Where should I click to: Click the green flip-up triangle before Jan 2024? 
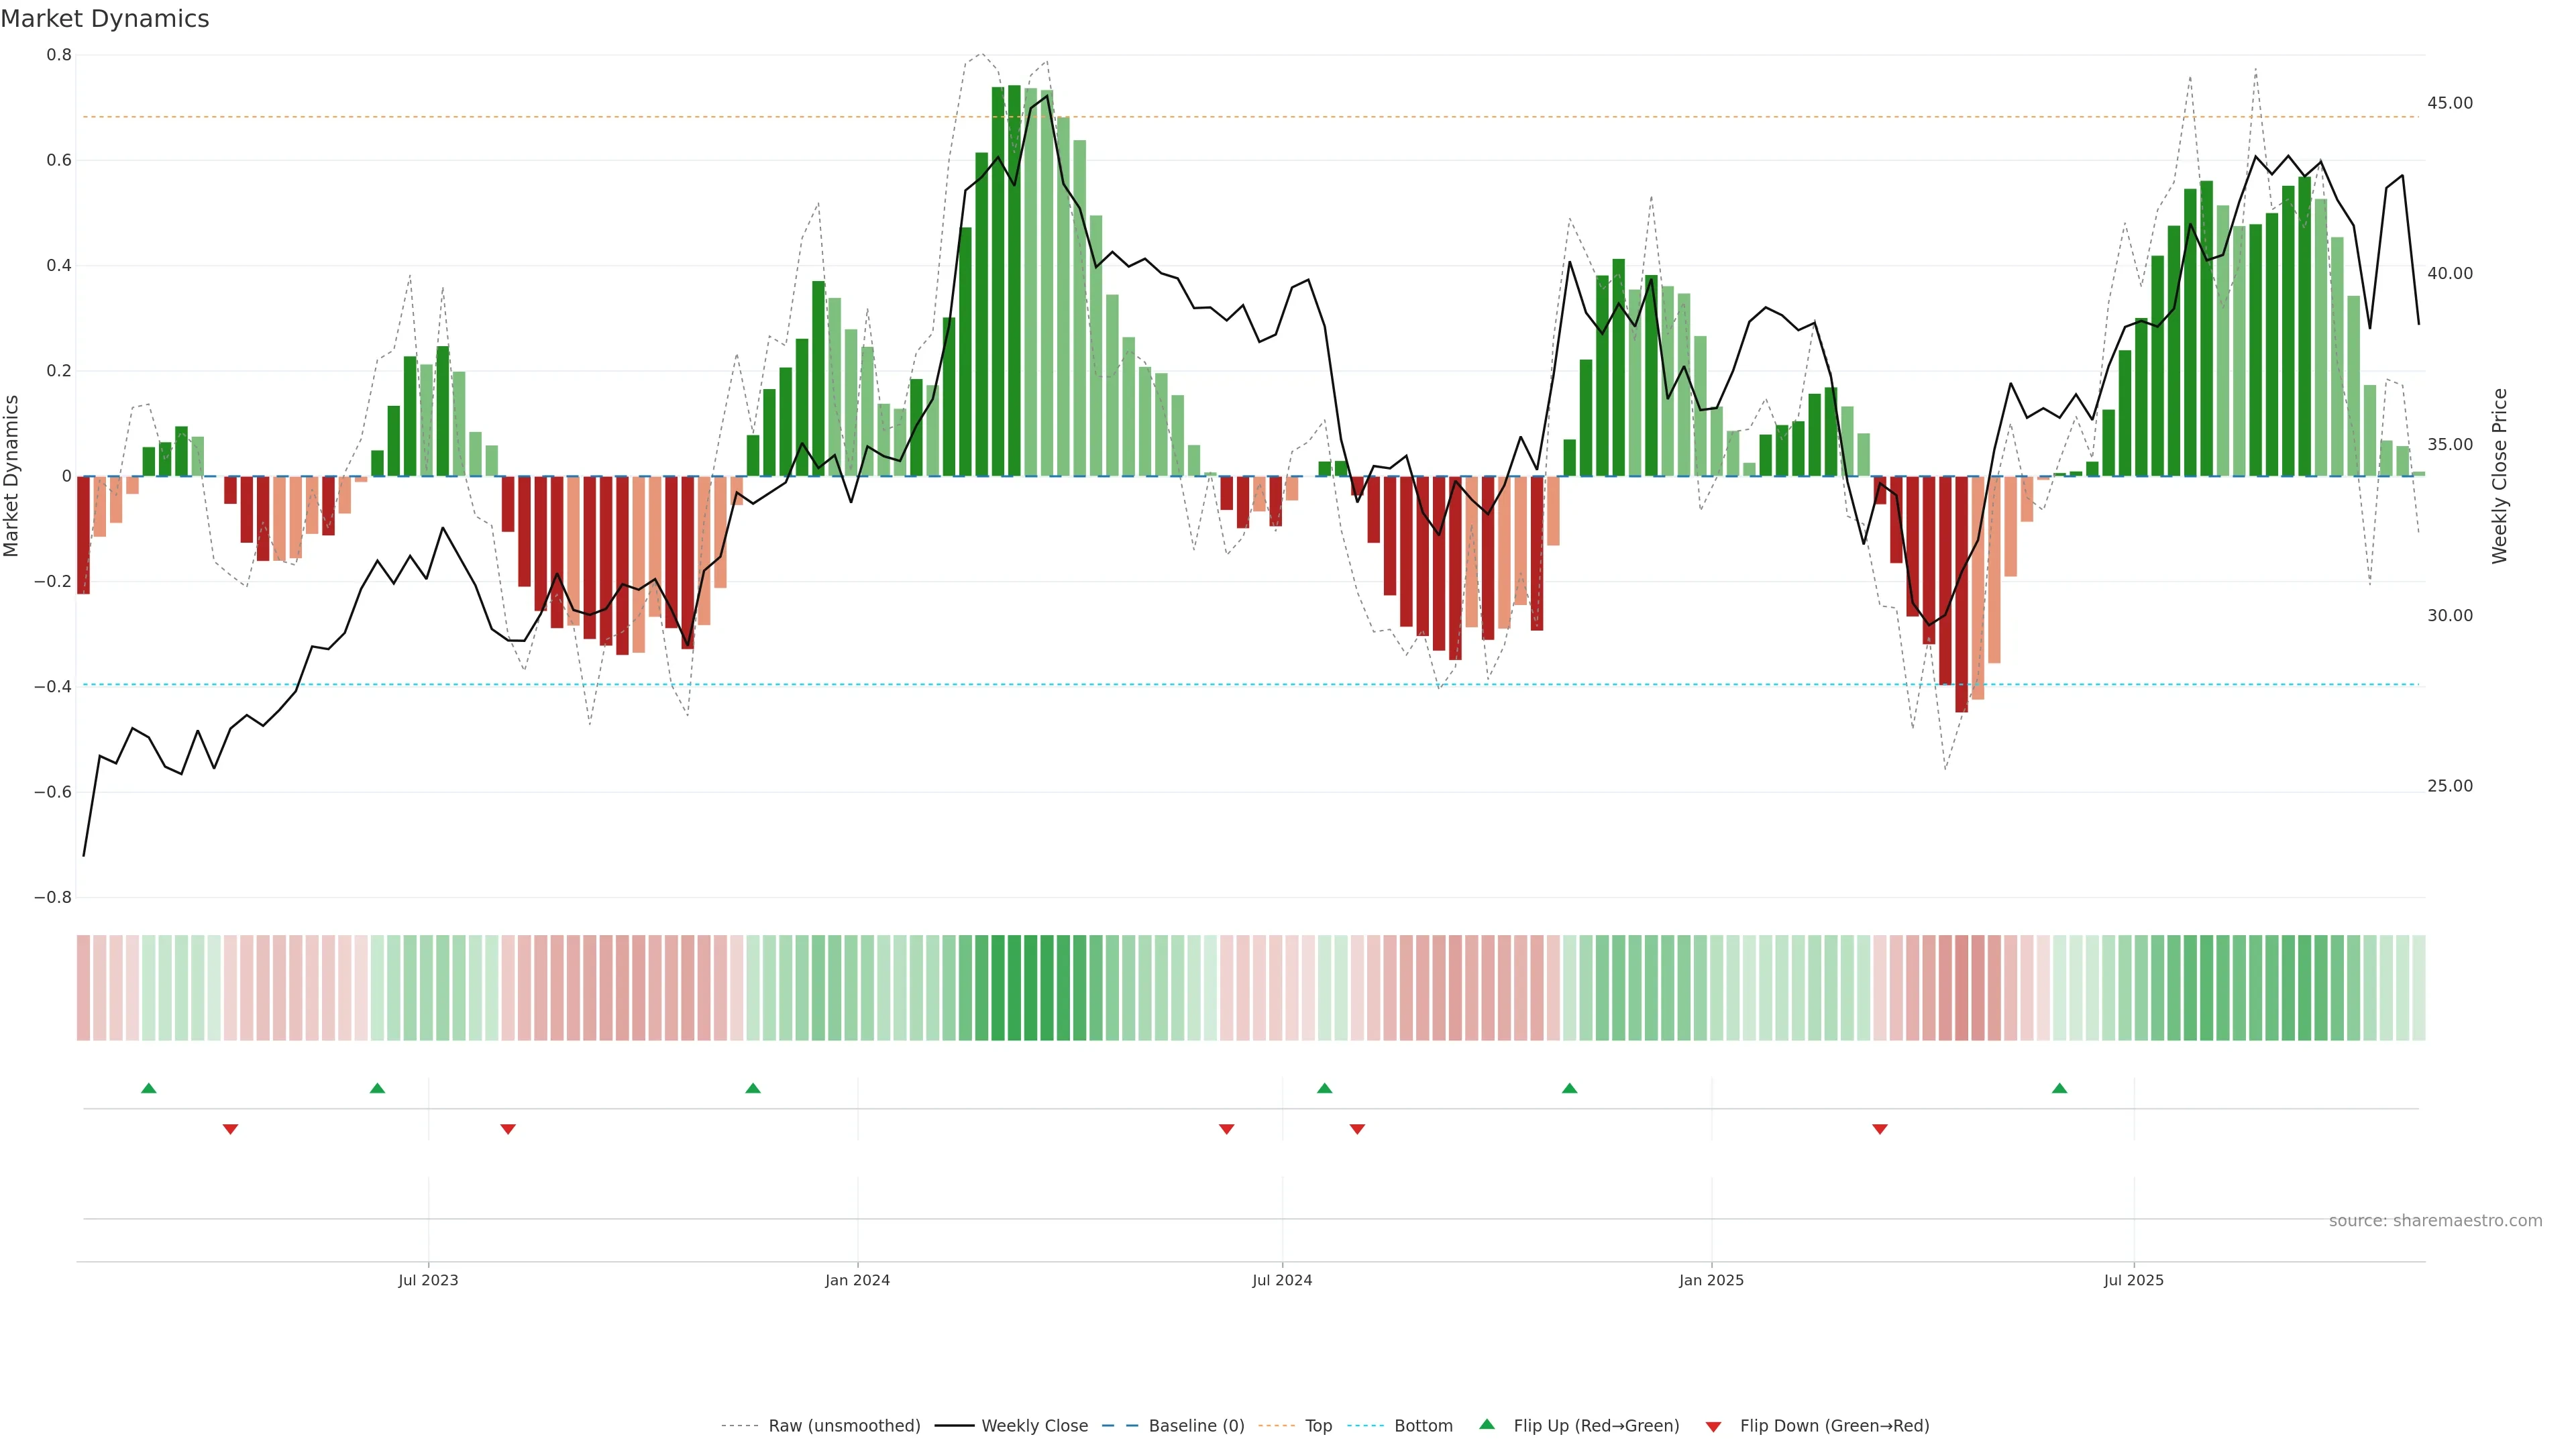click(x=753, y=1088)
